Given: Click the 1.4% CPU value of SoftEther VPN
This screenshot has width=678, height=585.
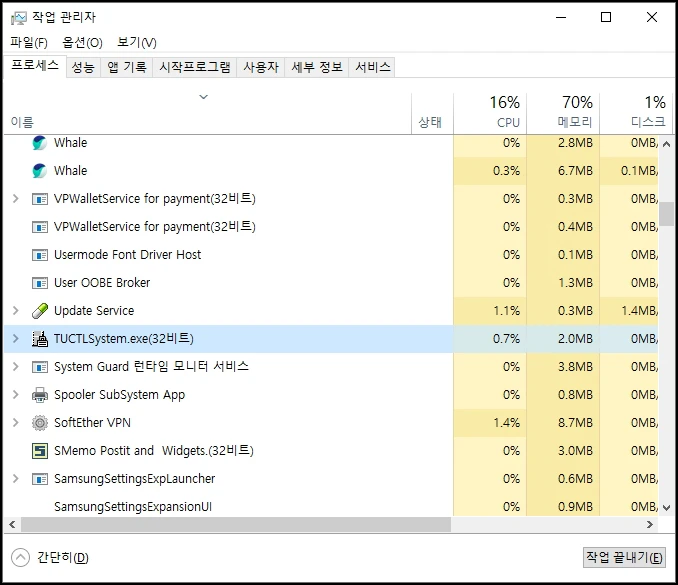Looking at the screenshot, I should point(506,423).
